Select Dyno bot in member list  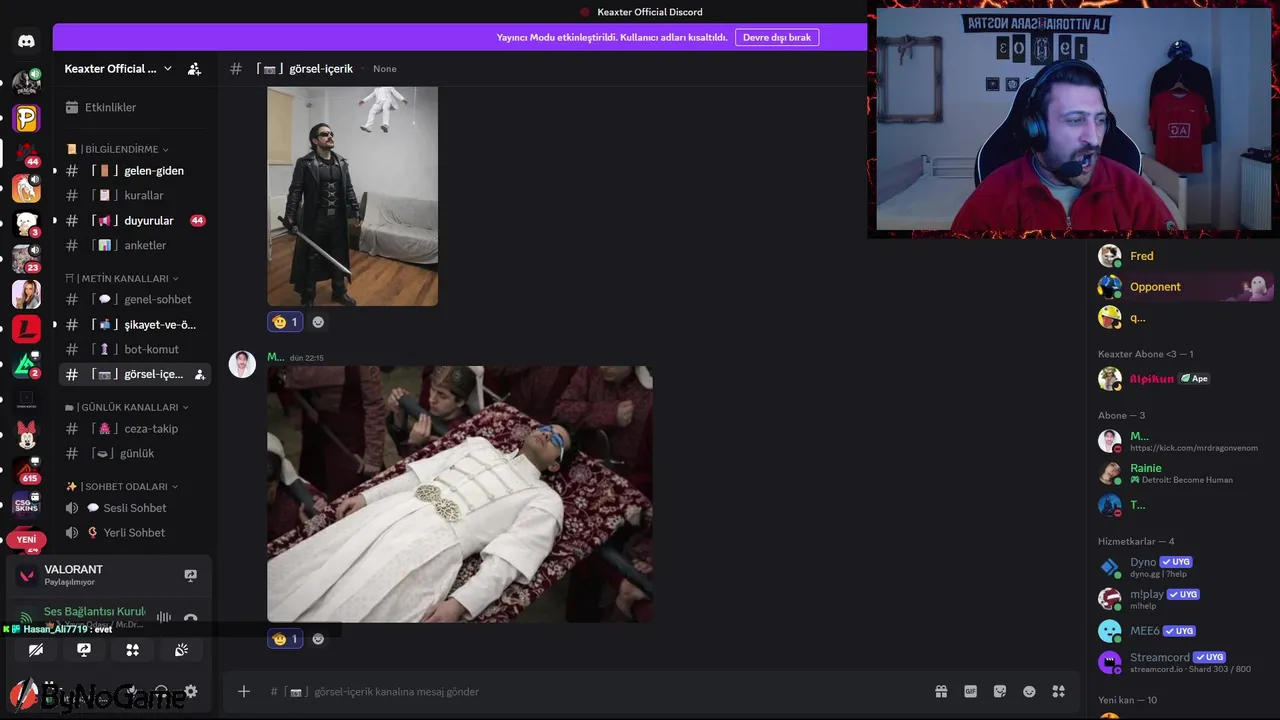tap(1184, 567)
